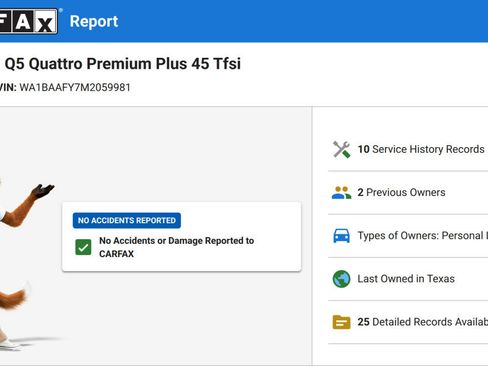Viewport: 488px width, 366px height.
Task: Open the 25 Detailed Records Available row
Action: click(408, 322)
